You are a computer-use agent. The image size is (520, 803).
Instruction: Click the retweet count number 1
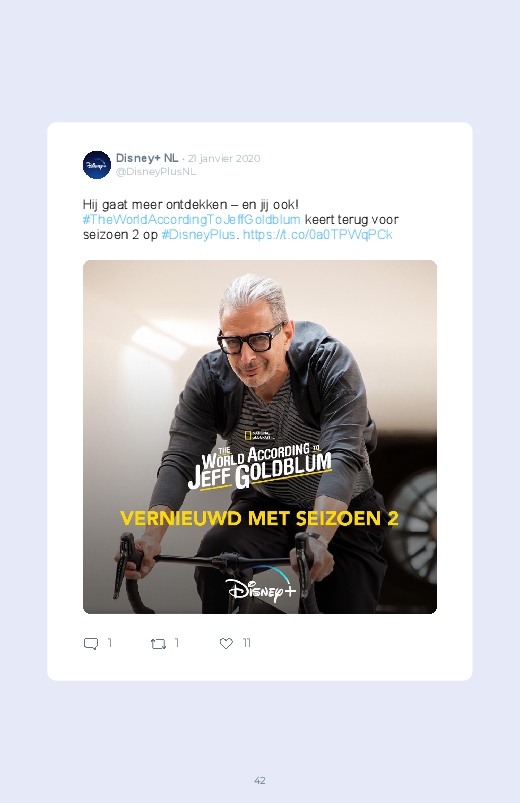pyautogui.click(x=177, y=643)
